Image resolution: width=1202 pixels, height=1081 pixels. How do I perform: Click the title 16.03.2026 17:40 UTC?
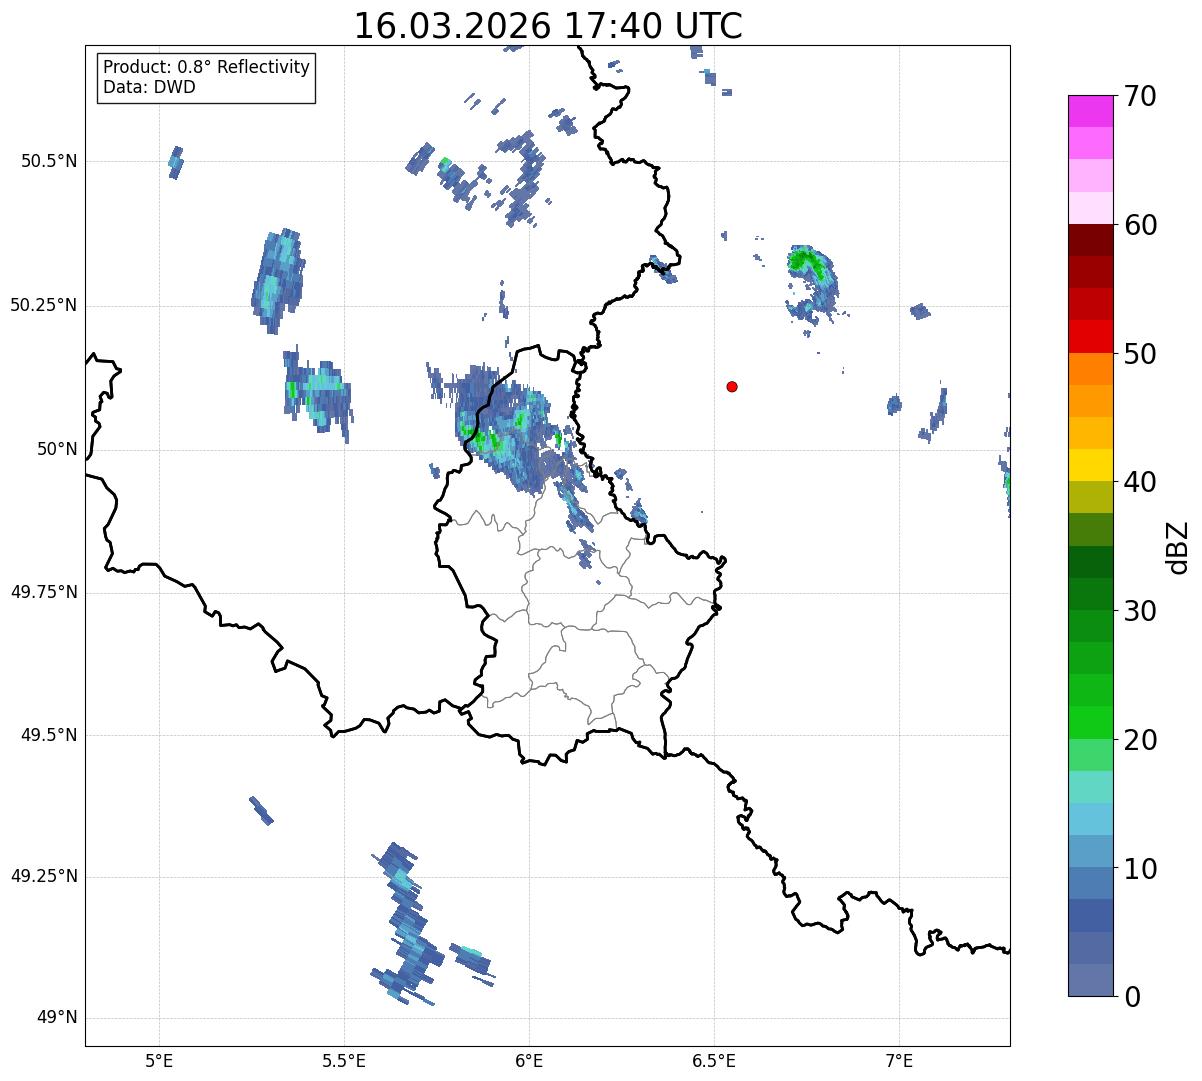(x=548, y=25)
